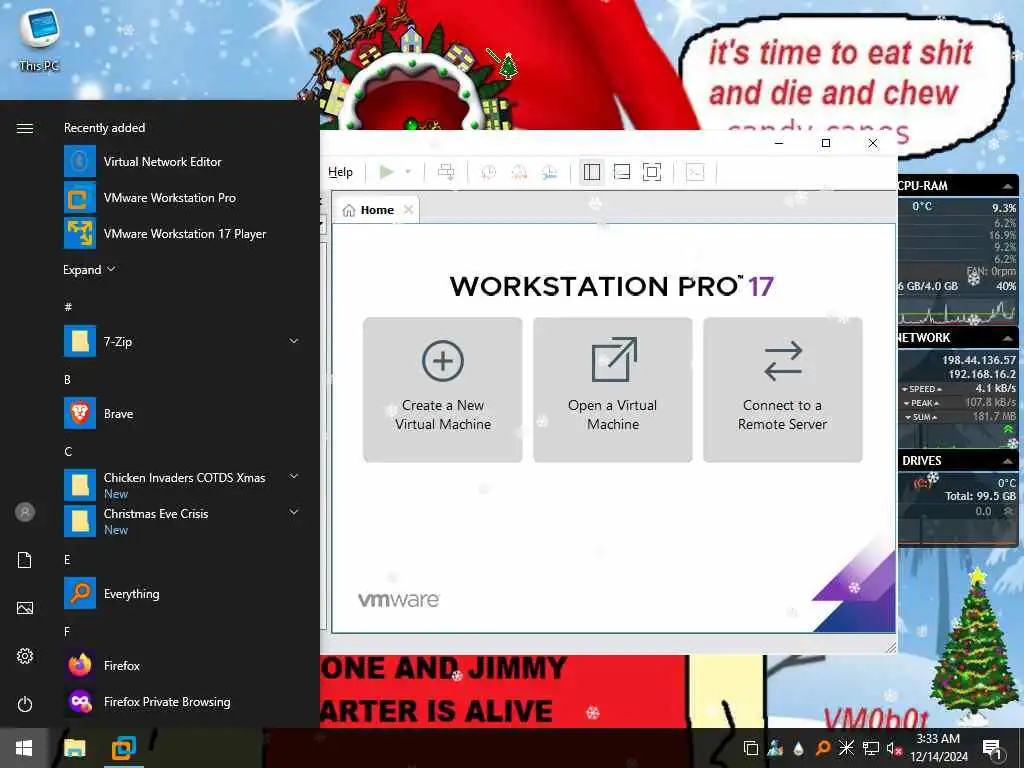Collapse DRIVES gadget panel arrow

click(1008, 461)
